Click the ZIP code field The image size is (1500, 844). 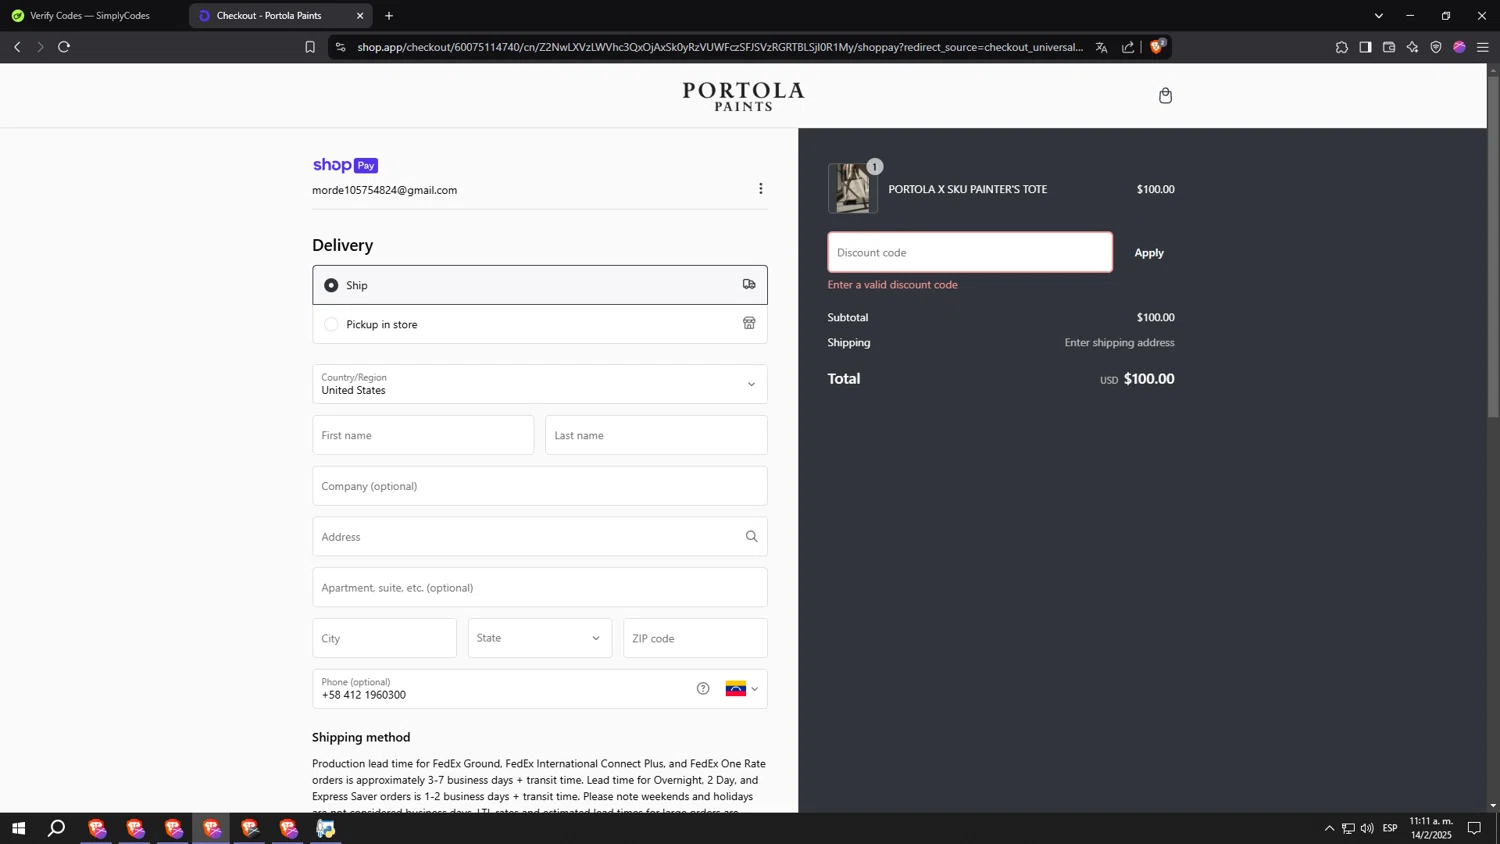click(695, 638)
